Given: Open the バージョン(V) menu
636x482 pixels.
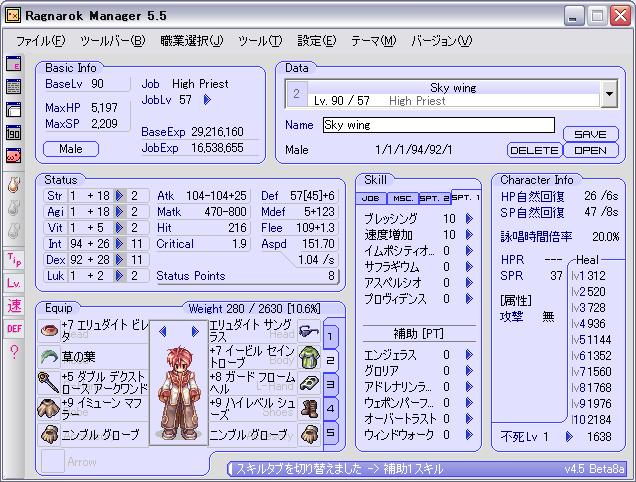Looking at the screenshot, I should click(x=442, y=41).
